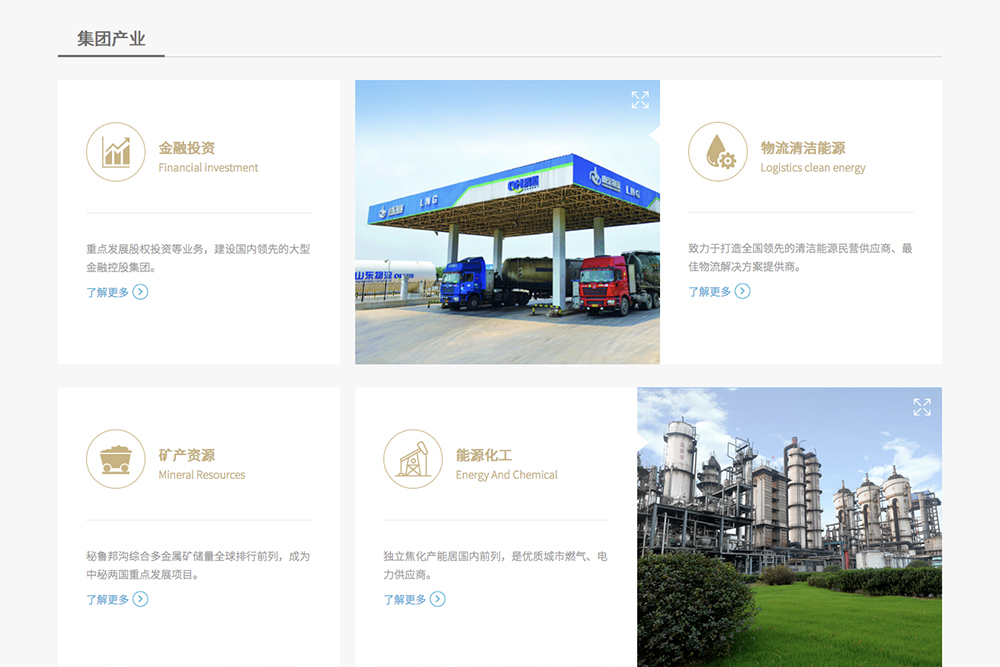Click the mining cart icon above 矿产资源
Image resolution: width=1000 pixels, height=667 pixels.
(116, 460)
